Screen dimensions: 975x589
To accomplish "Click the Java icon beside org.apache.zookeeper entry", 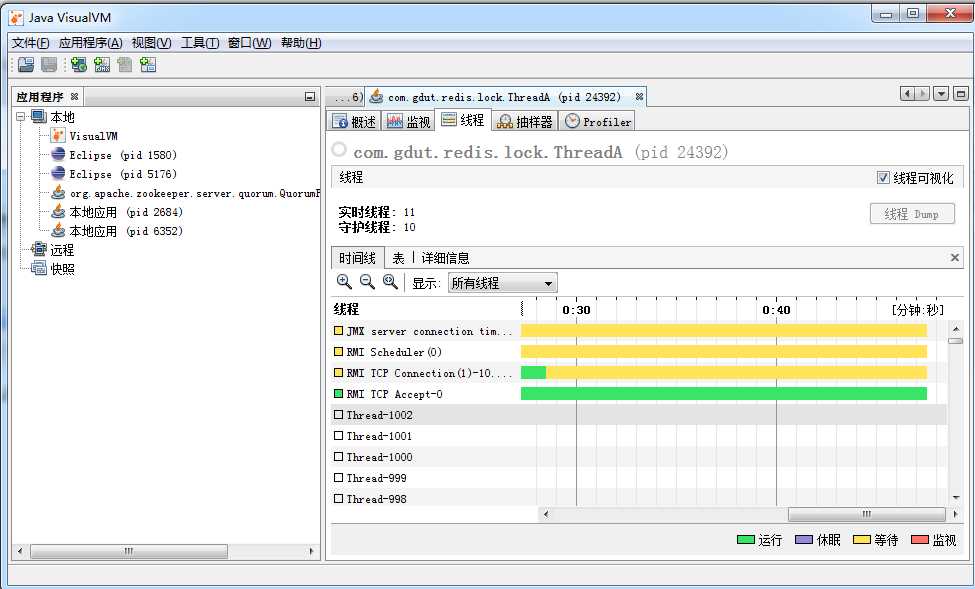I will click(58, 193).
